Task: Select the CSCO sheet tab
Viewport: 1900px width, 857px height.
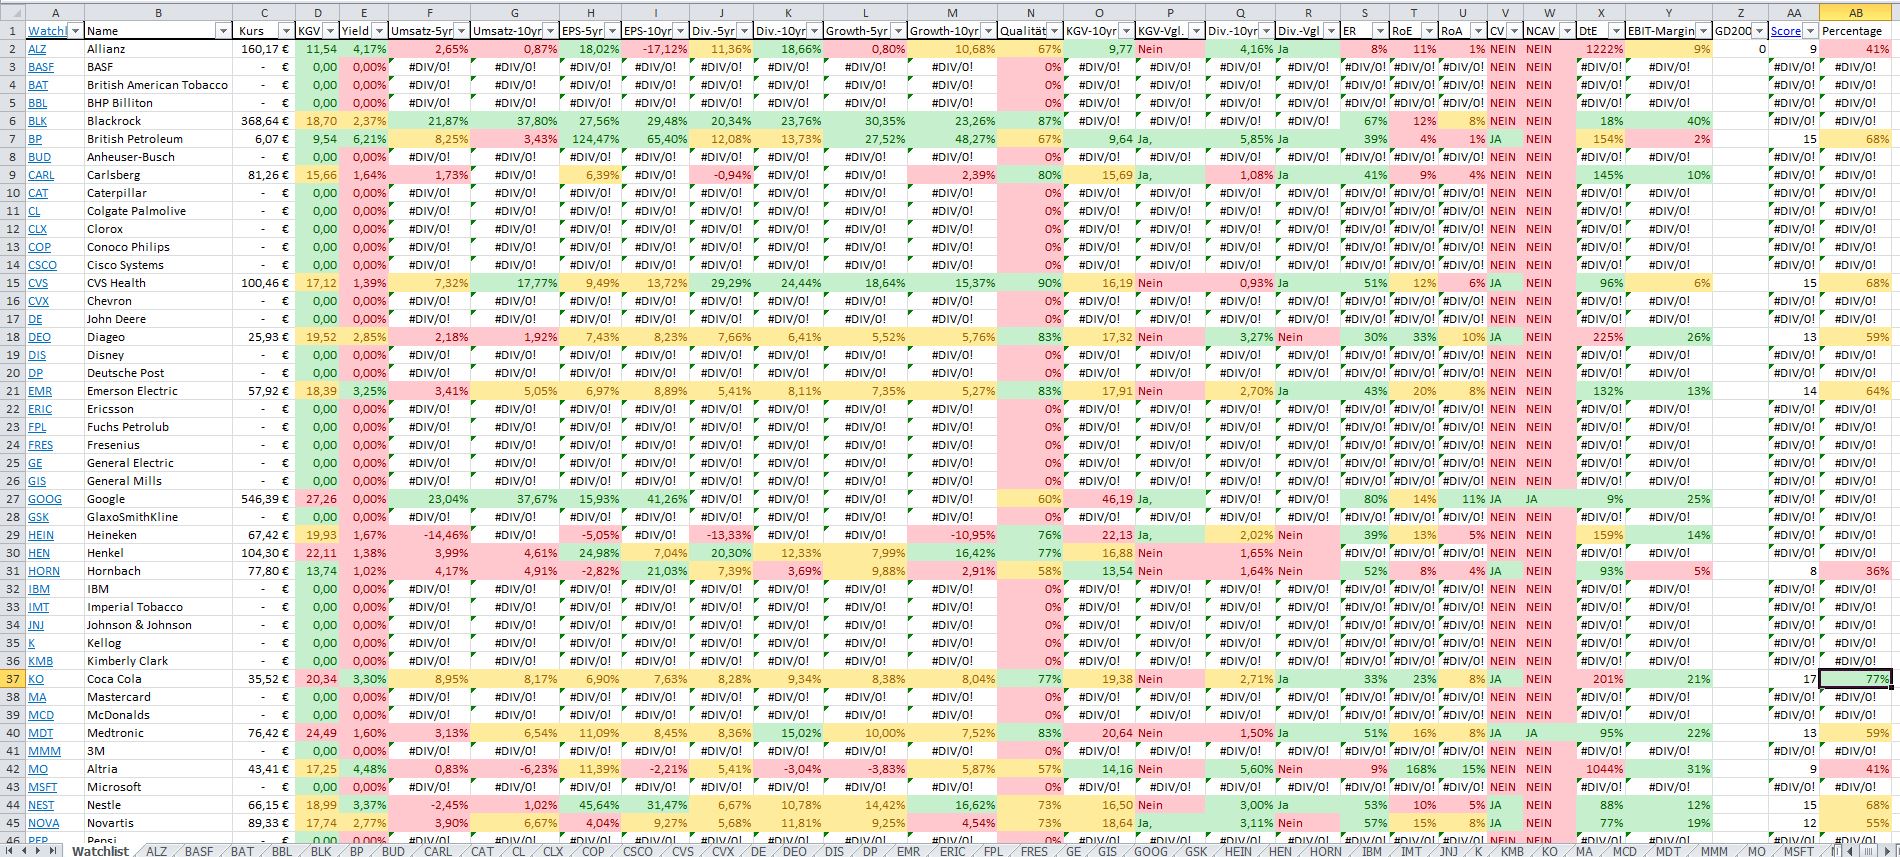Action: pyautogui.click(x=638, y=851)
